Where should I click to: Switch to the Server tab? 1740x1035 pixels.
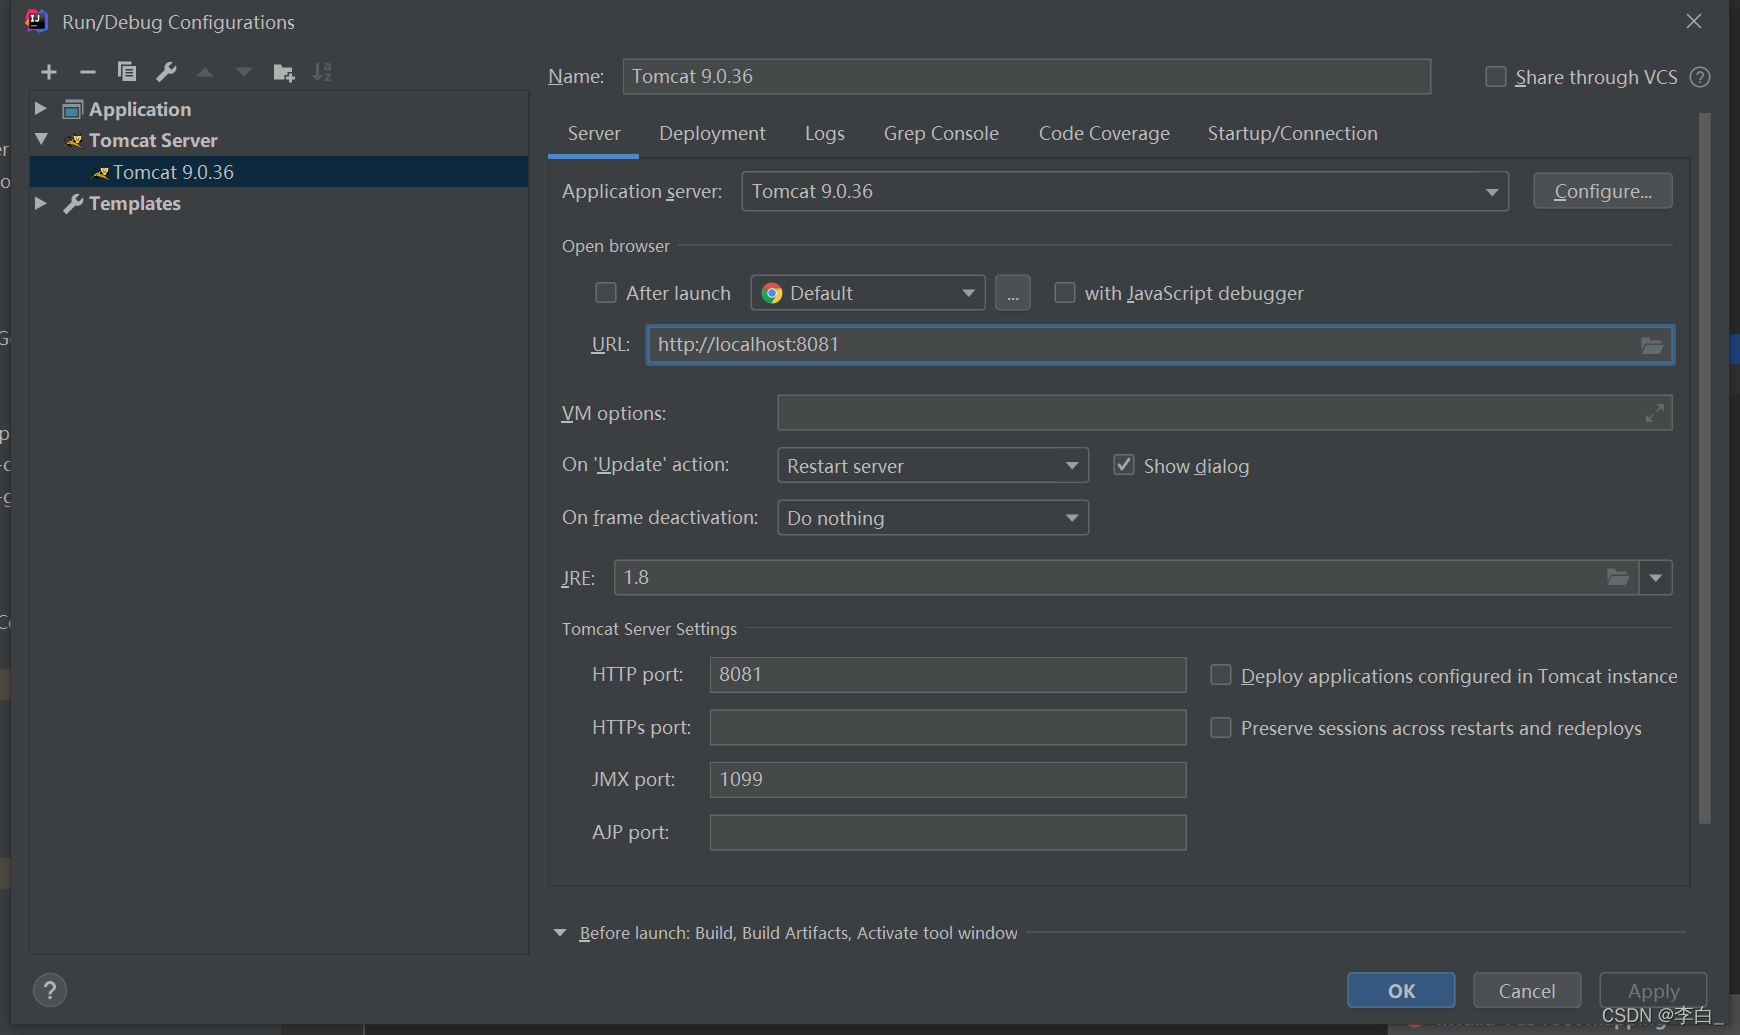click(x=594, y=133)
